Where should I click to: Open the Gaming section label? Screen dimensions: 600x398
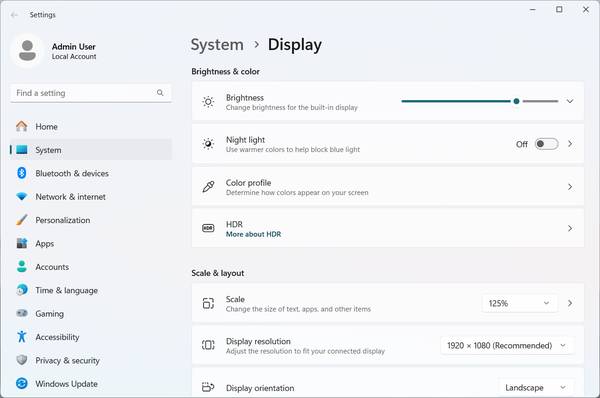point(50,313)
